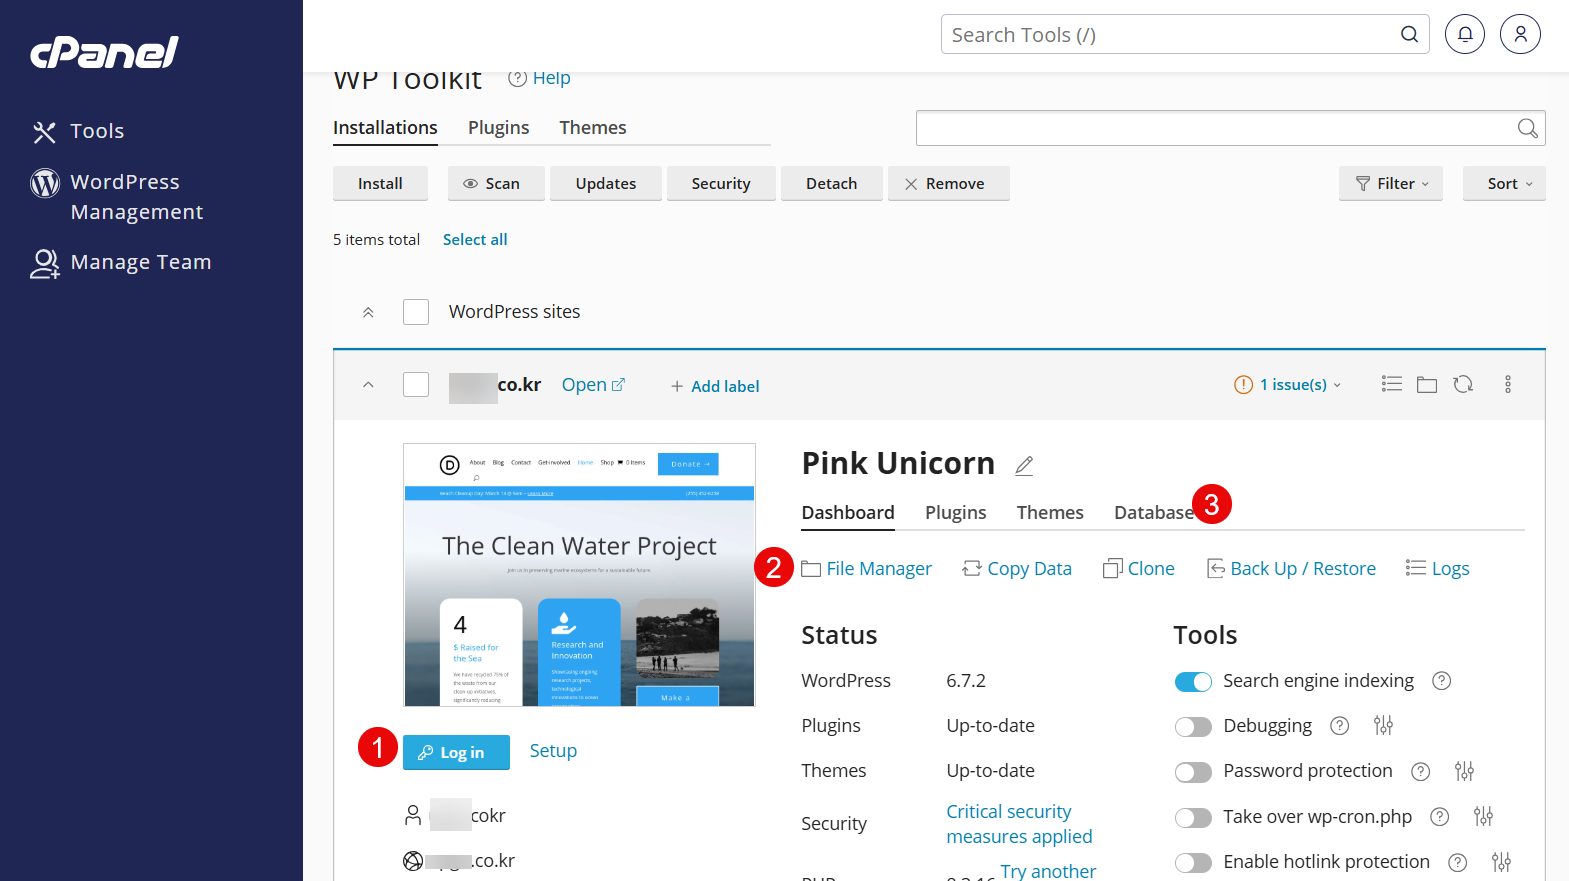This screenshot has height=881, width=1569.
Task: Collapse the co.kr site details
Action: pyautogui.click(x=368, y=385)
